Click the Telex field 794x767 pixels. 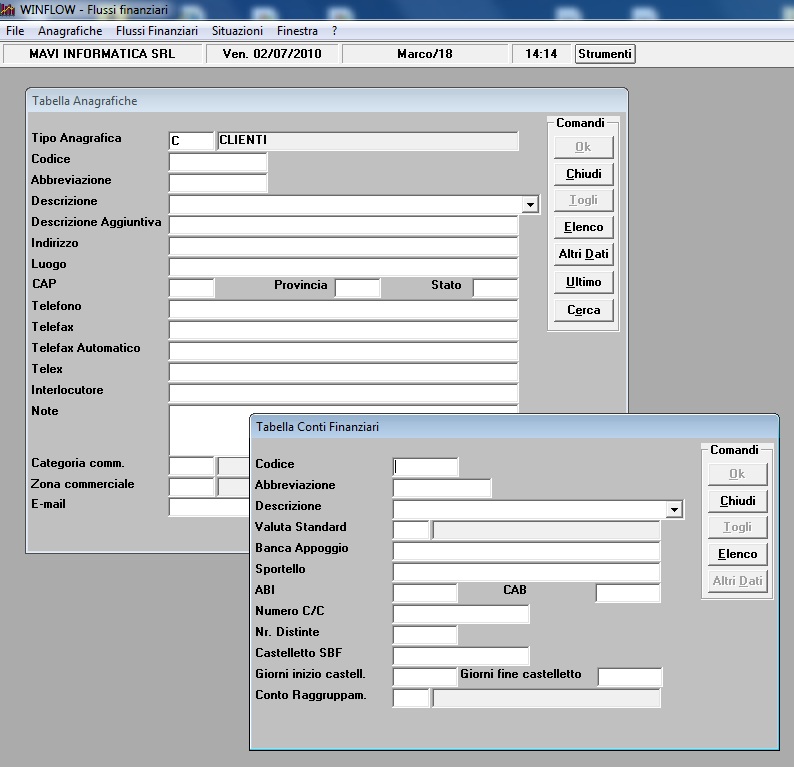(343, 372)
